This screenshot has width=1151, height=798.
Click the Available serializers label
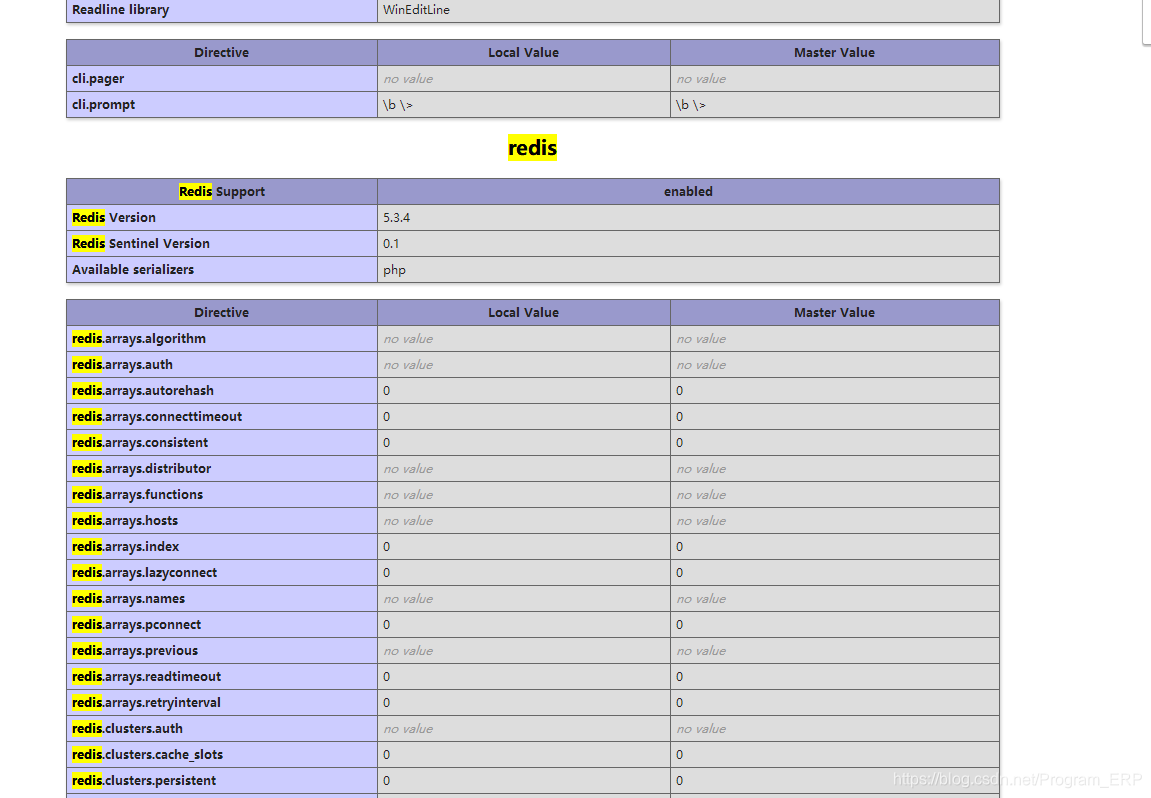click(x=133, y=269)
